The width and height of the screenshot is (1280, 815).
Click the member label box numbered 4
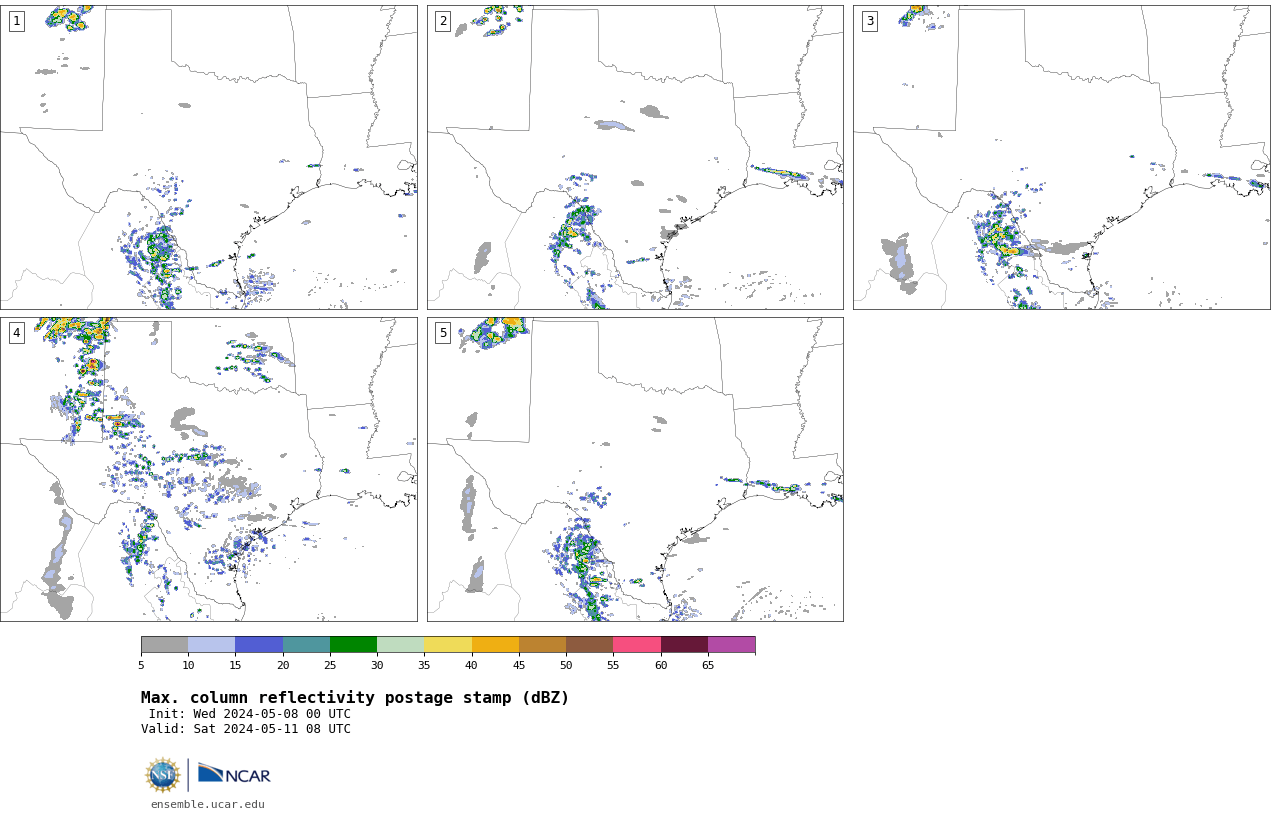pos(16,333)
